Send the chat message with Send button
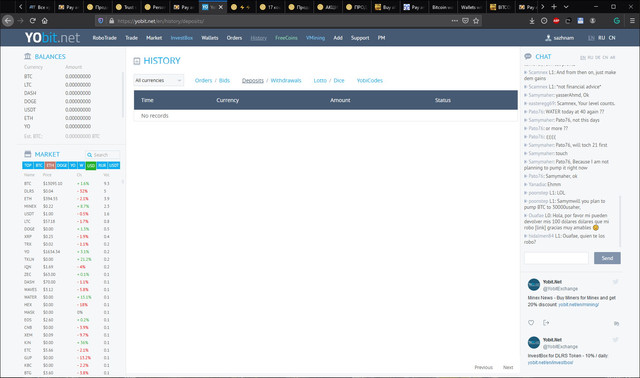 pyautogui.click(x=607, y=258)
